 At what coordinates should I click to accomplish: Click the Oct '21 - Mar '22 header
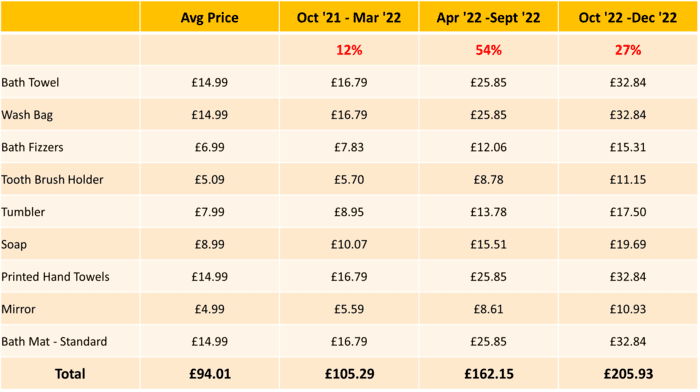point(349,17)
